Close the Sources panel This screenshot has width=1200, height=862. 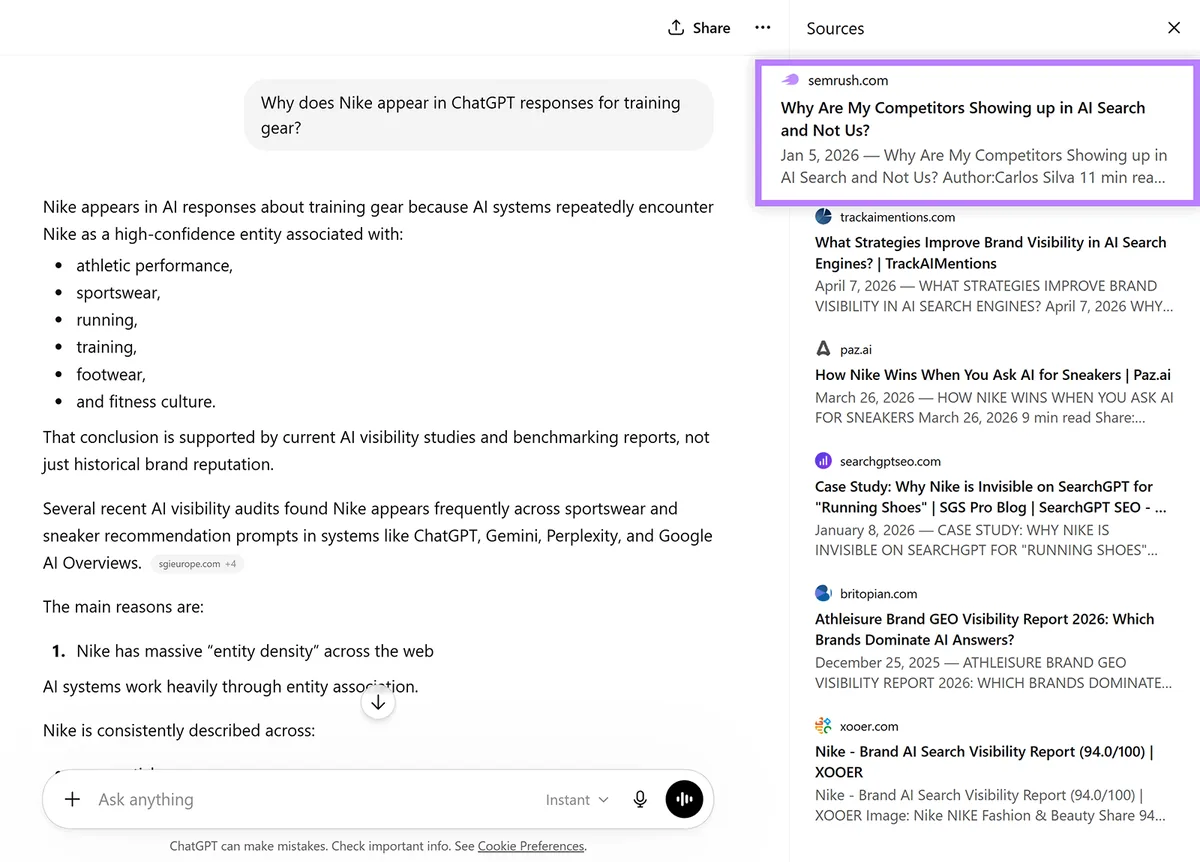pos(1174,28)
